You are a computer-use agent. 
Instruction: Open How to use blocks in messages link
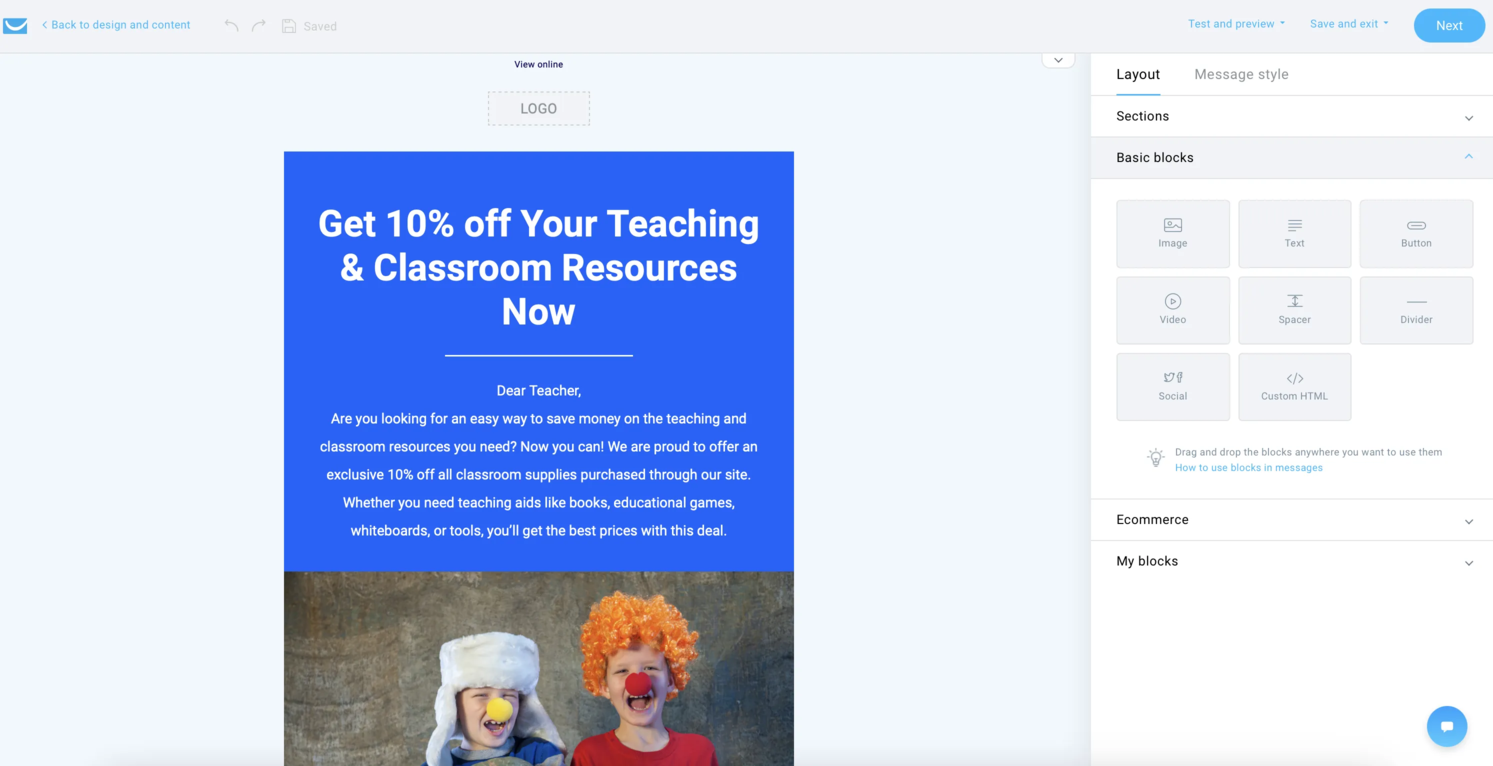[x=1248, y=468]
